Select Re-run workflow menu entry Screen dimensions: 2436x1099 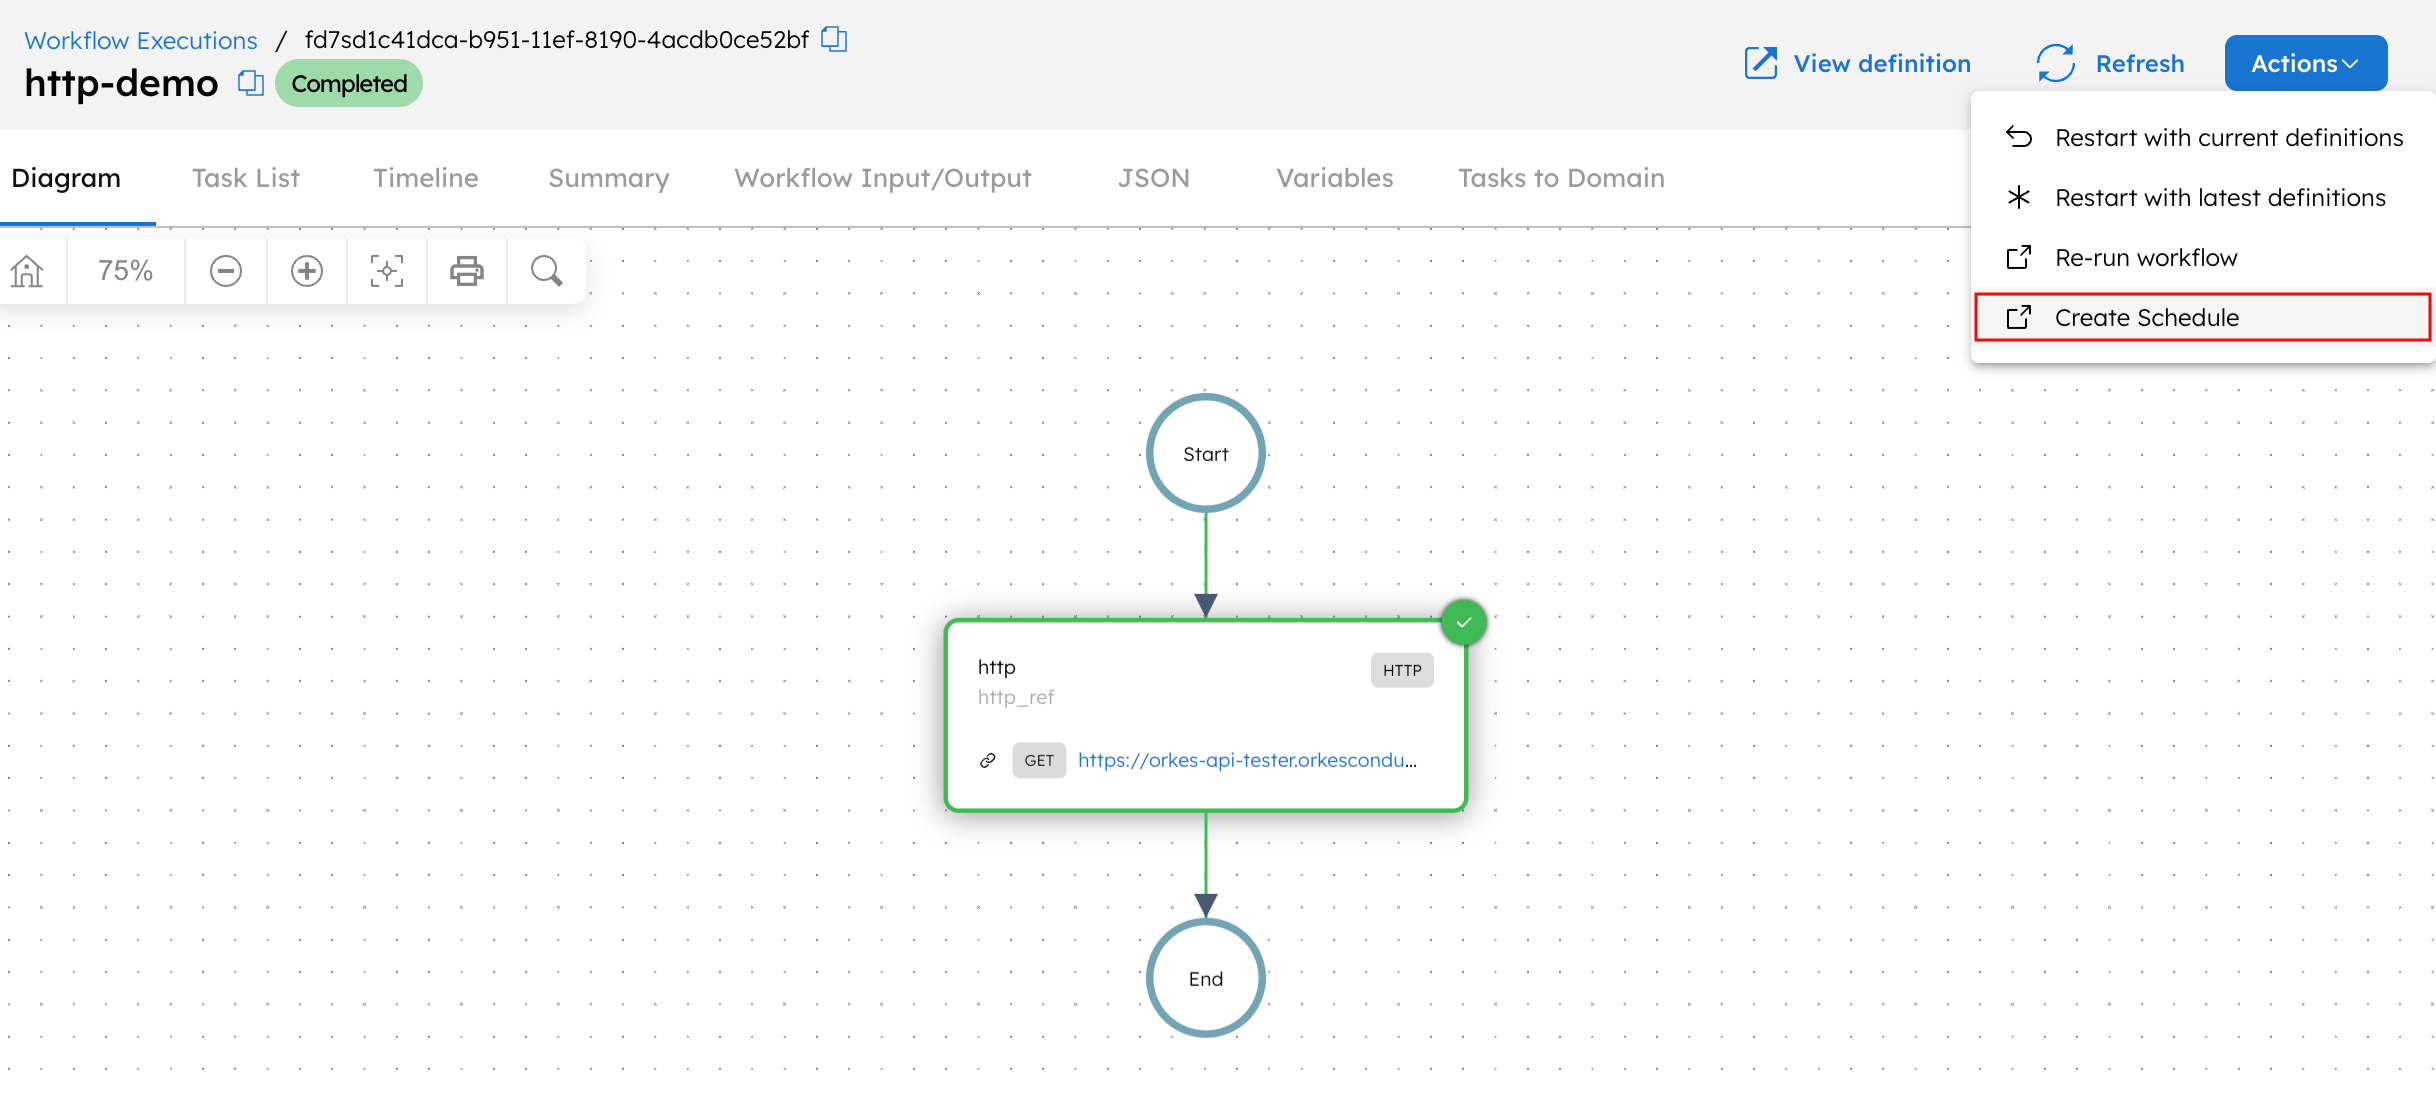click(2203, 257)
